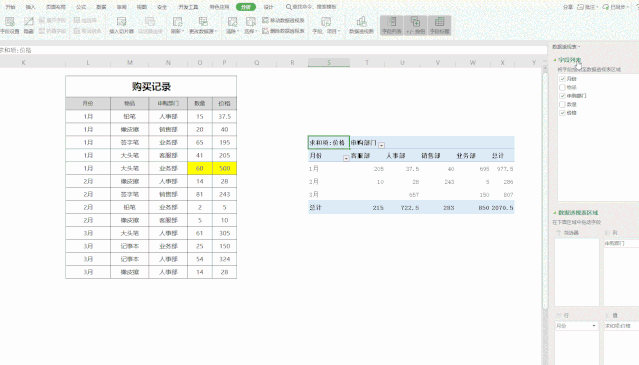Click the 刷新 refresh pivot icon
The image size is (639, 365).
coord(177,22)
